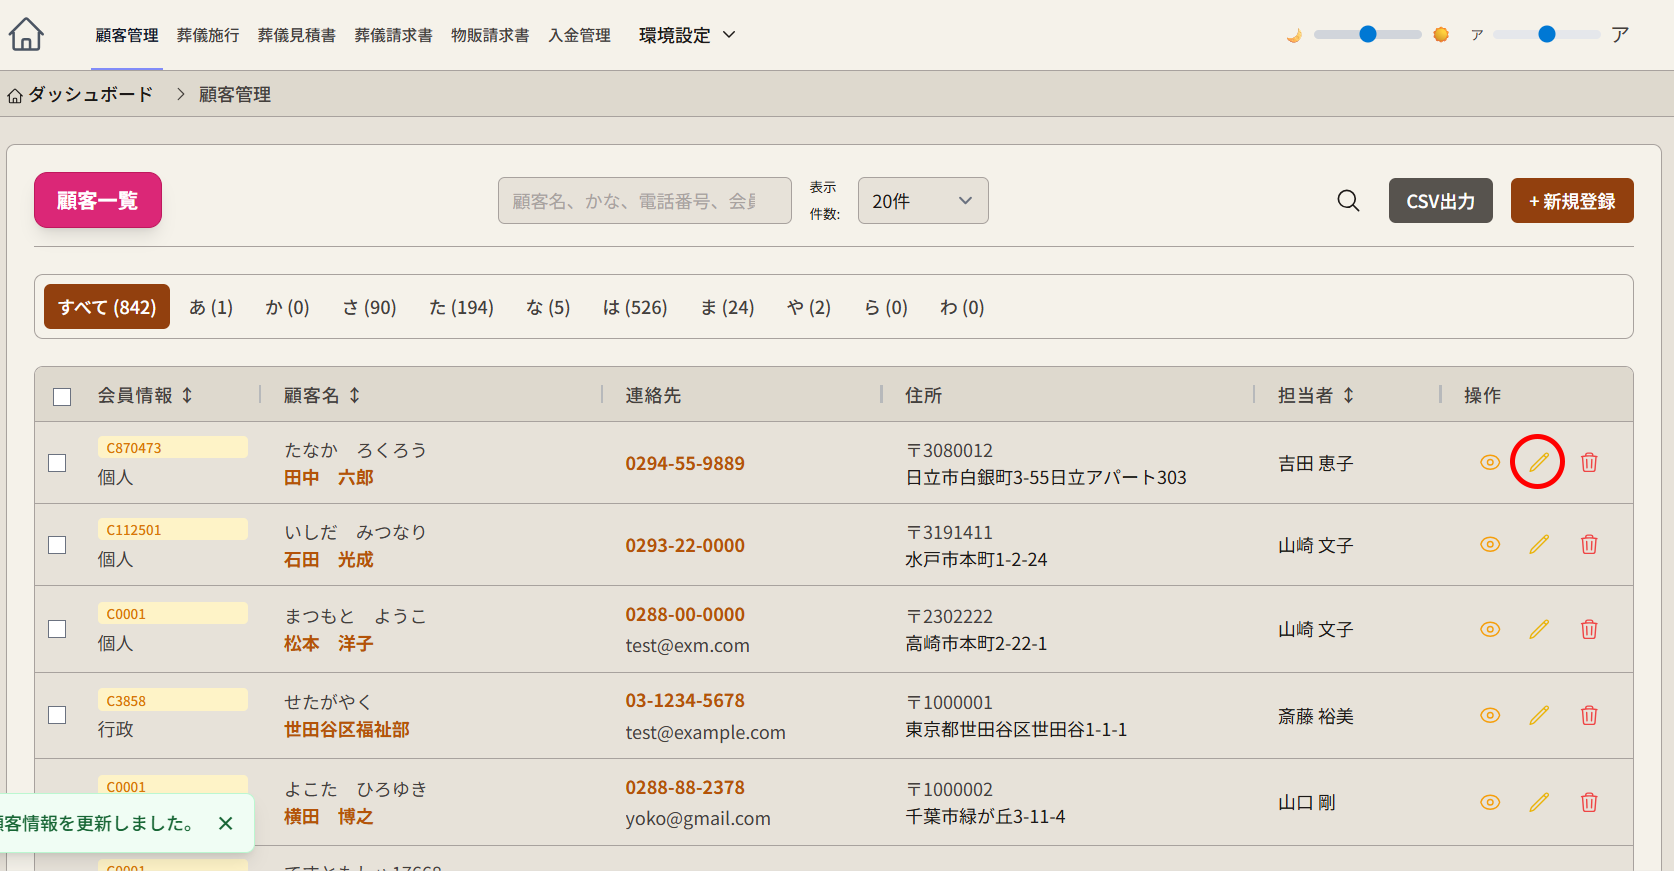Click the CSV出力 button

coord(1439,201)
